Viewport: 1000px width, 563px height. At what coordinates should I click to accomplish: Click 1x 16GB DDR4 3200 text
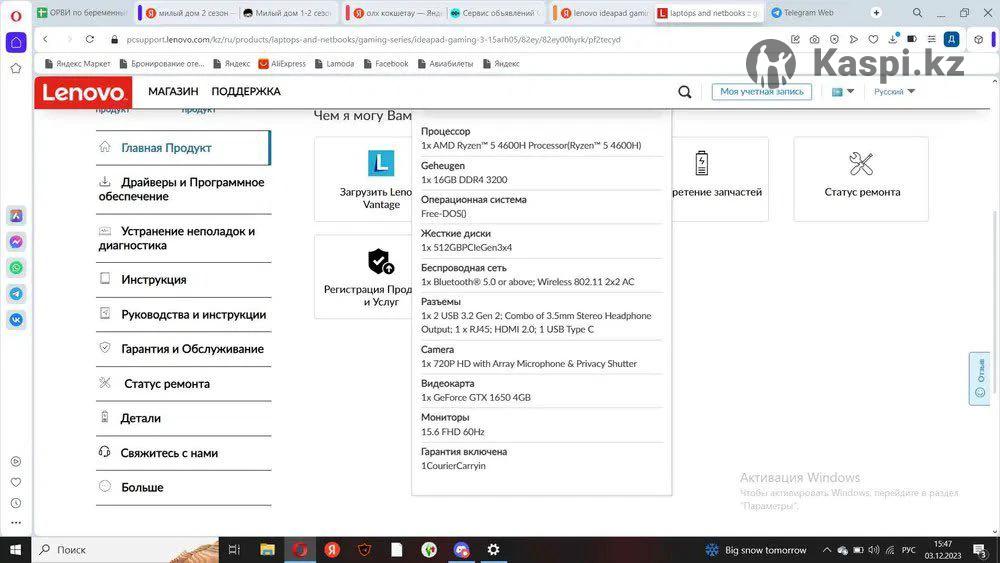(464, 180)
